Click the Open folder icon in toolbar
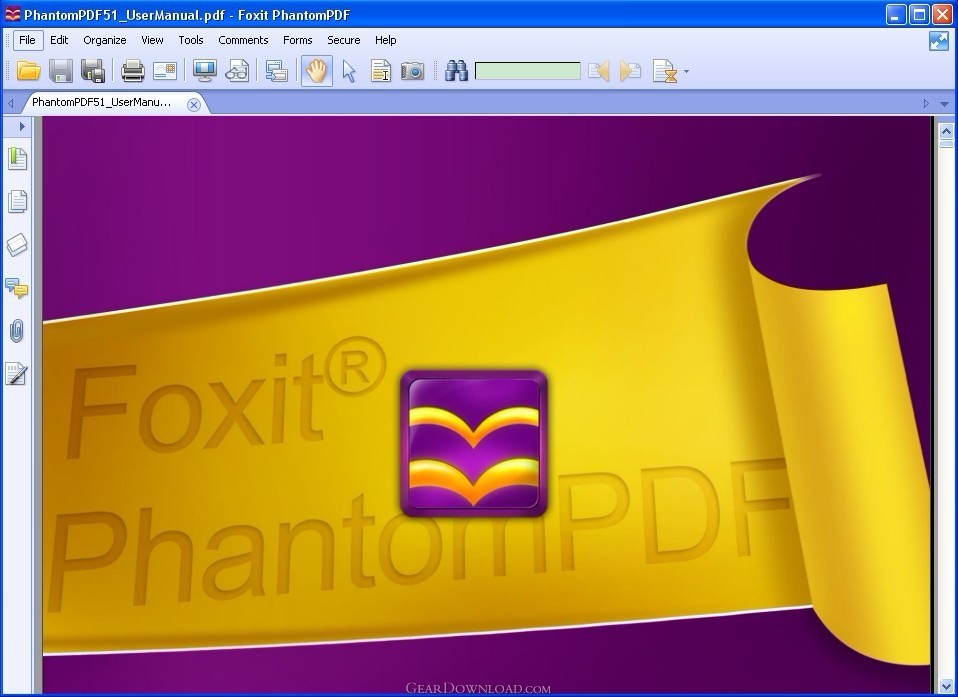Viewport: 958px width, 697px height. pos(28,71)
